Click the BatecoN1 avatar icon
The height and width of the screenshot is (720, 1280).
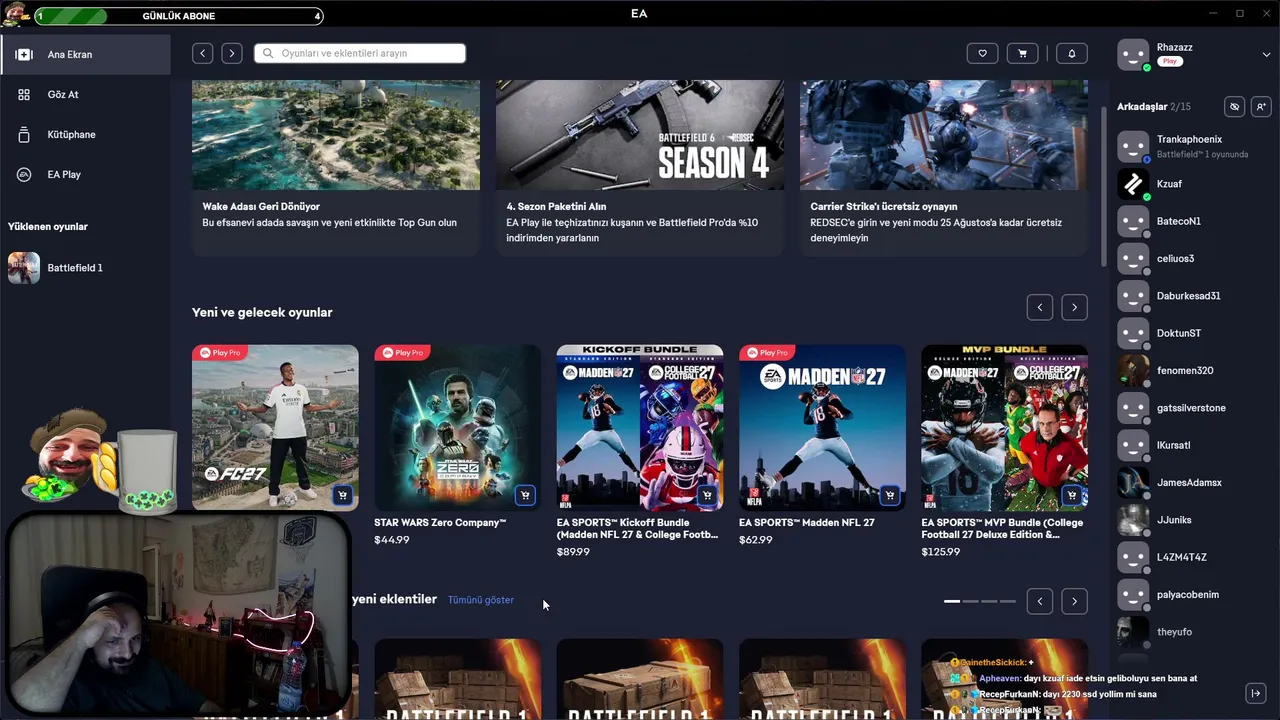point(1133,221)
